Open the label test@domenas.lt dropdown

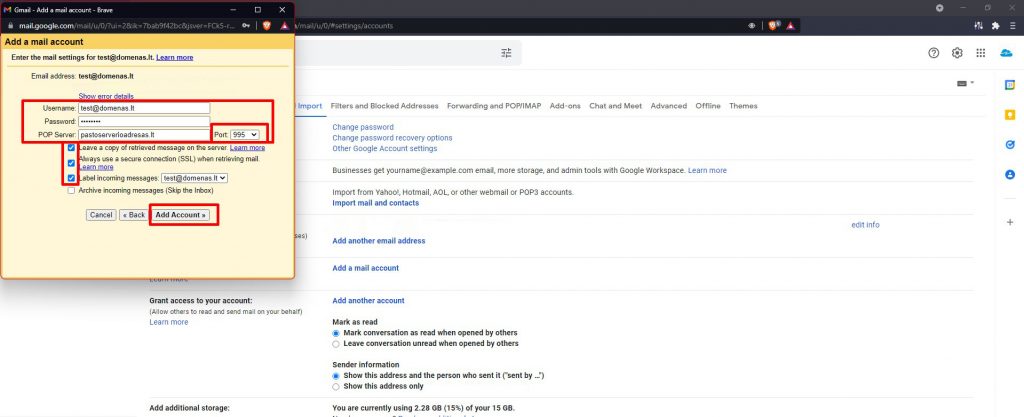point(194,178)
